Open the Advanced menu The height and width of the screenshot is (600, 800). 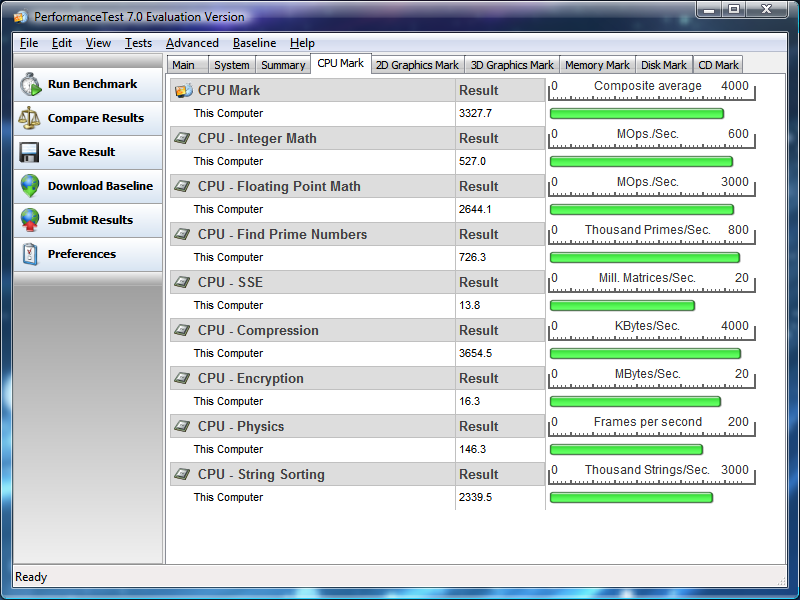click(192, 43)
